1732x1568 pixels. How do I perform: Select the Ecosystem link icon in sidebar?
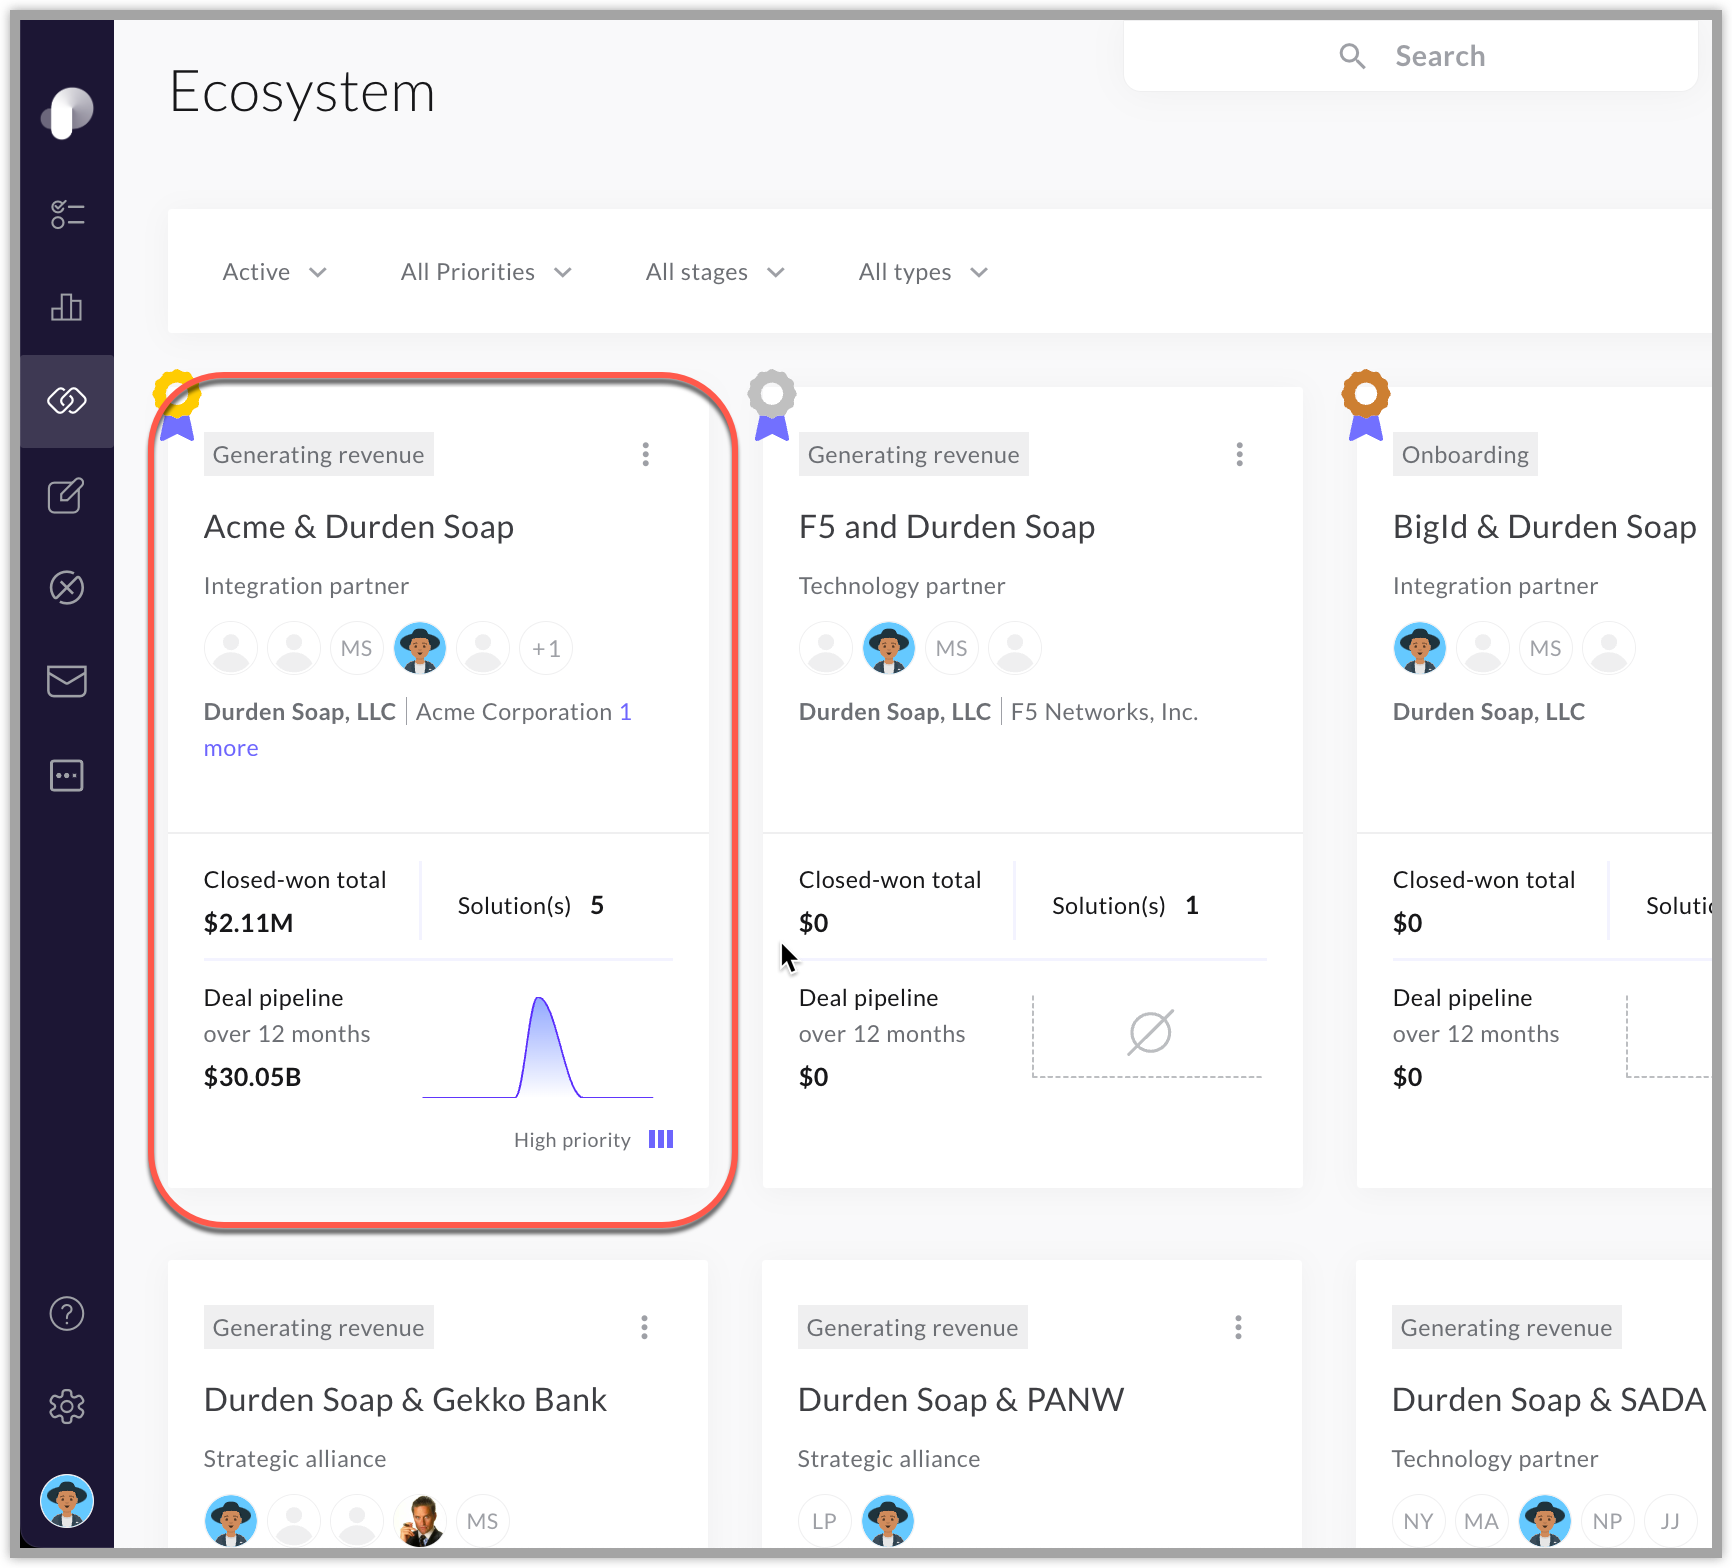[67, 400]
